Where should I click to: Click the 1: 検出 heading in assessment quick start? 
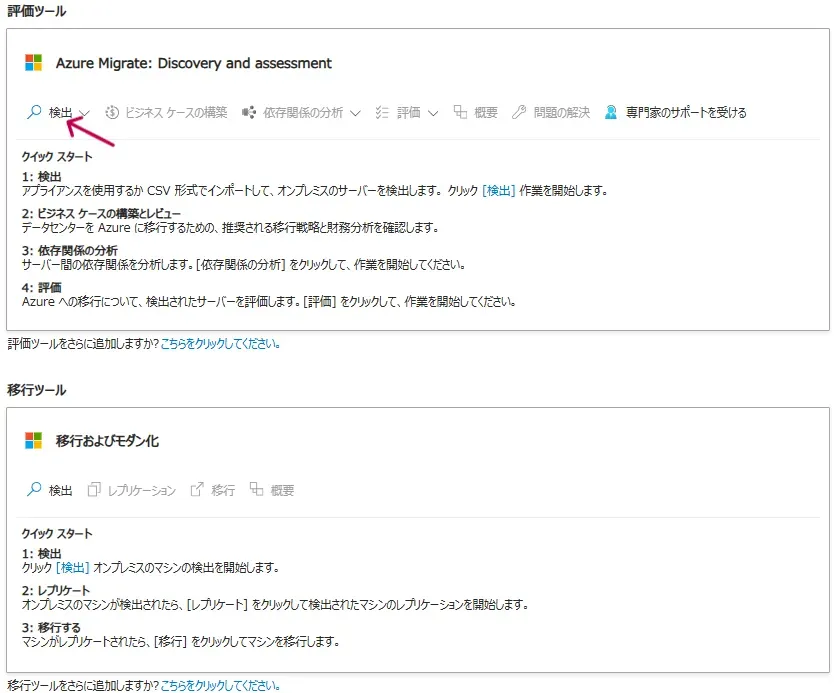(42, 177)
